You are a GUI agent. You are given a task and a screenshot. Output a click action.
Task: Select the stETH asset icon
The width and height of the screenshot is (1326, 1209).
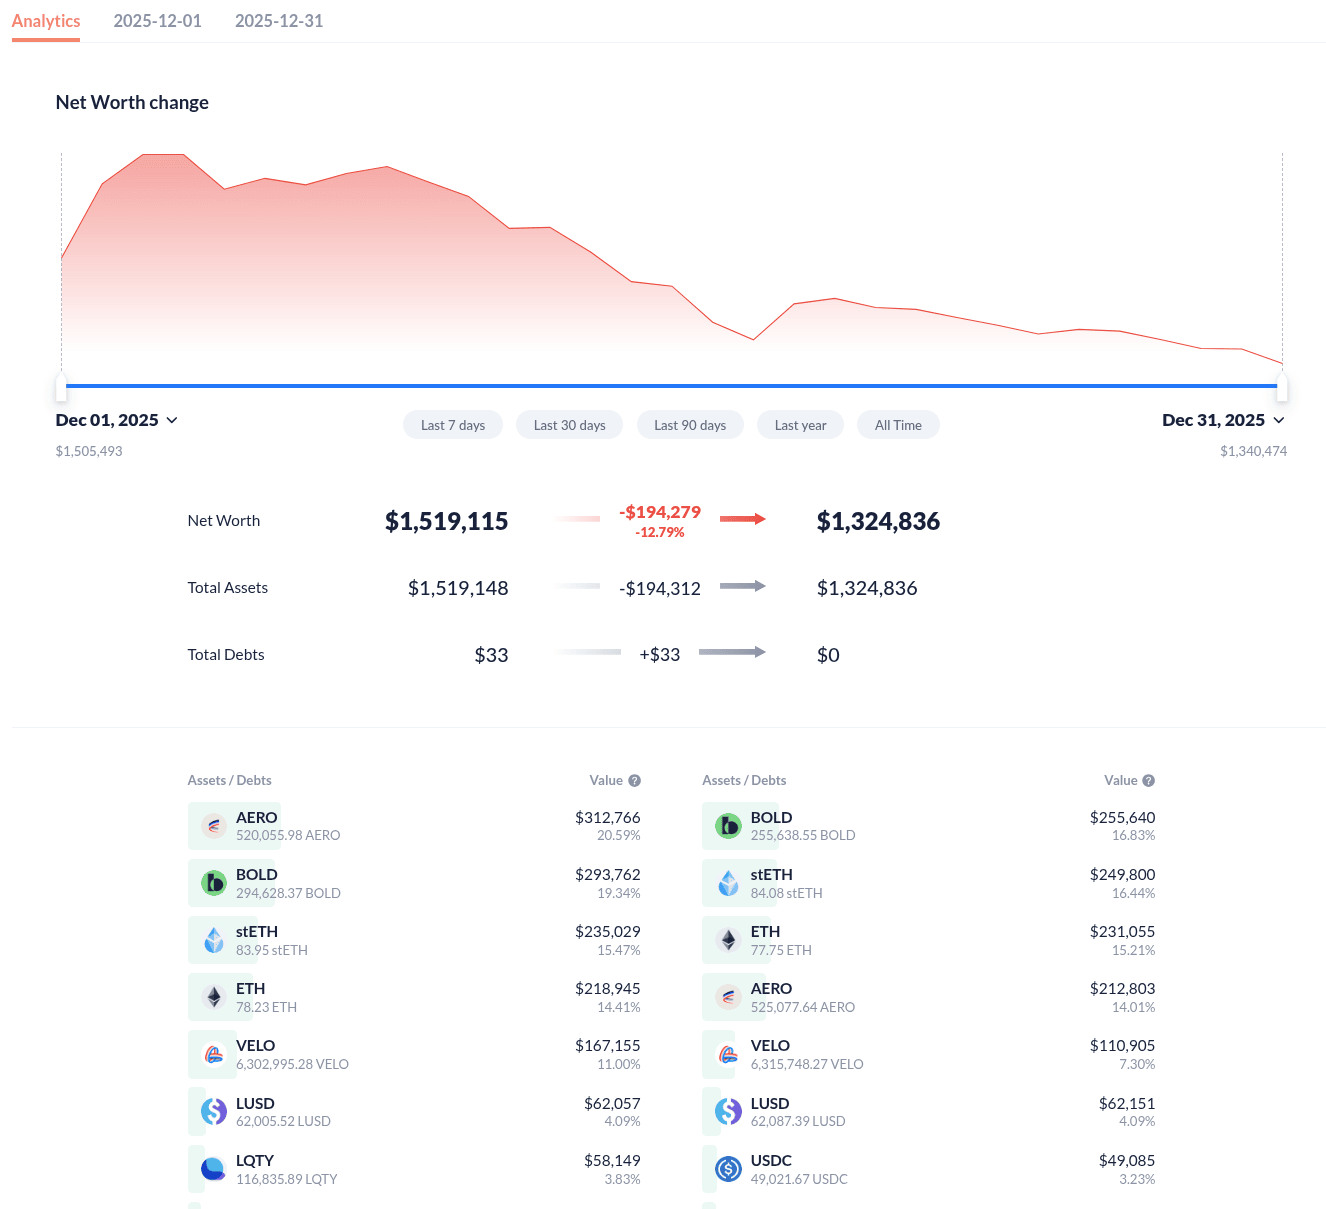pyautogui.click(x=213, y=939)
